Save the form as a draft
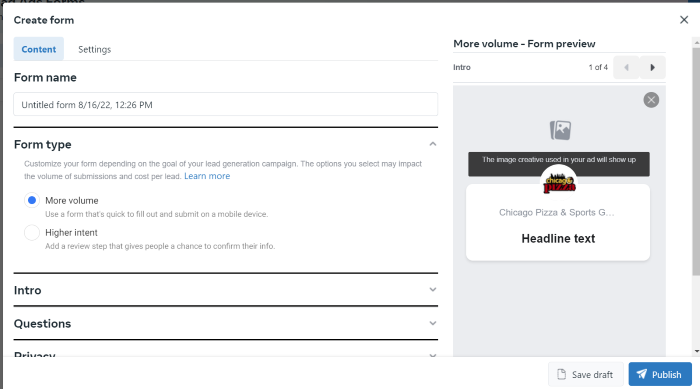The width and height of the screenshot is (700, 389). 585,374
